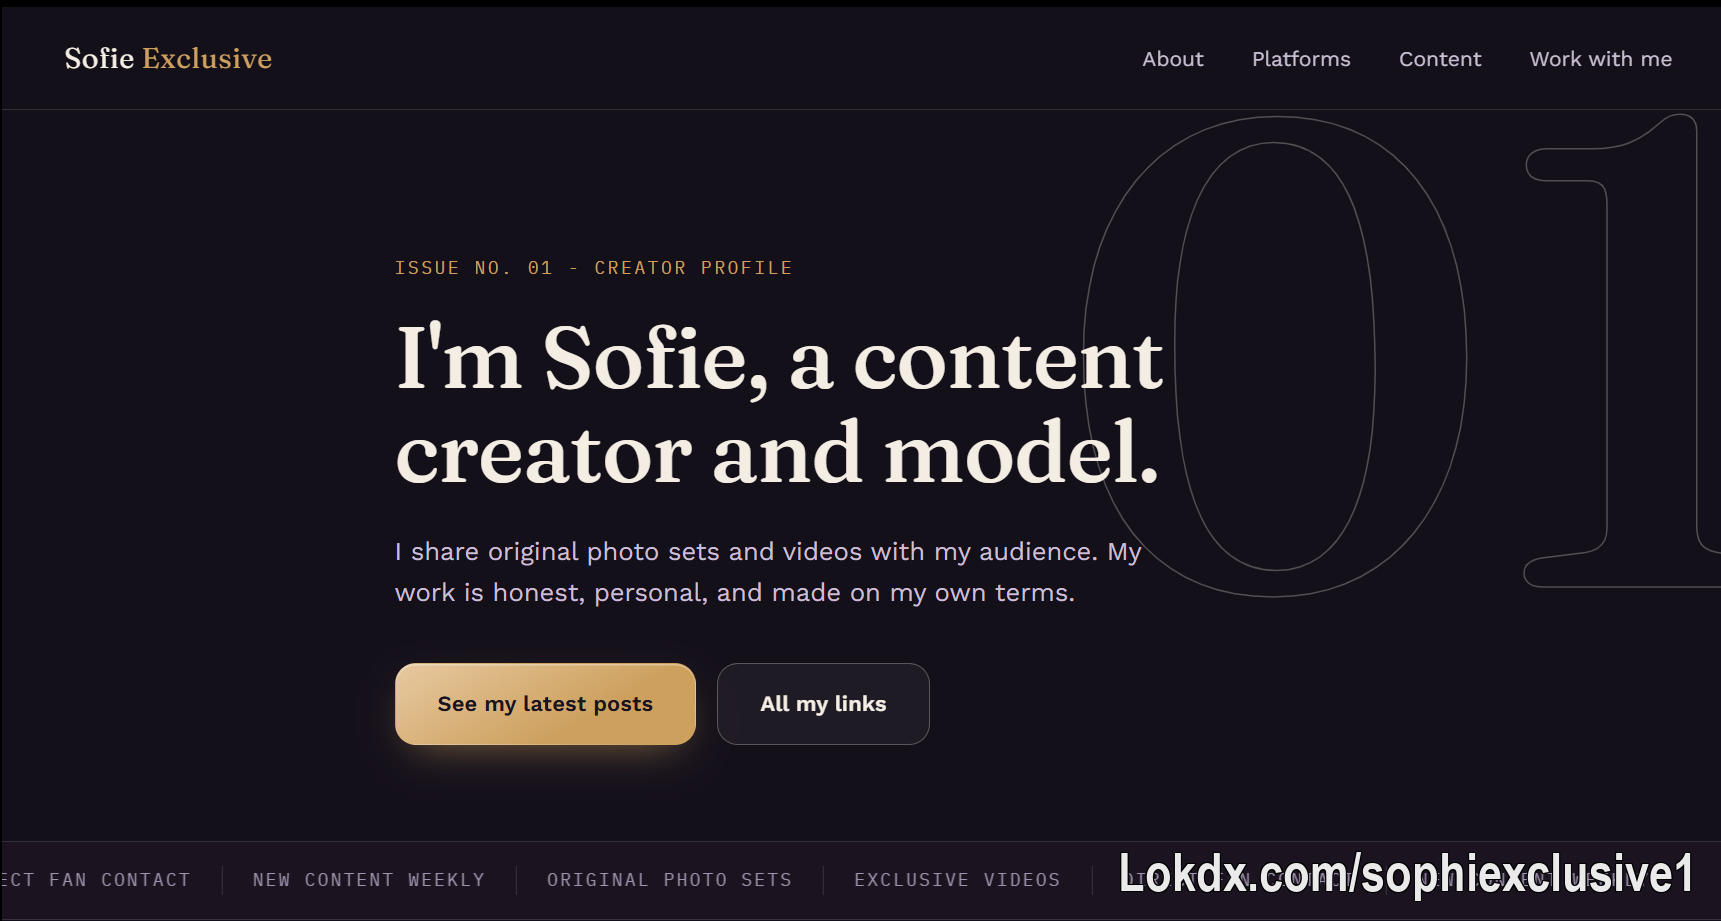The image size is (1721, 921).
Task: Open the All my links button
Action: pyautogui.click(x=823, y=704)
